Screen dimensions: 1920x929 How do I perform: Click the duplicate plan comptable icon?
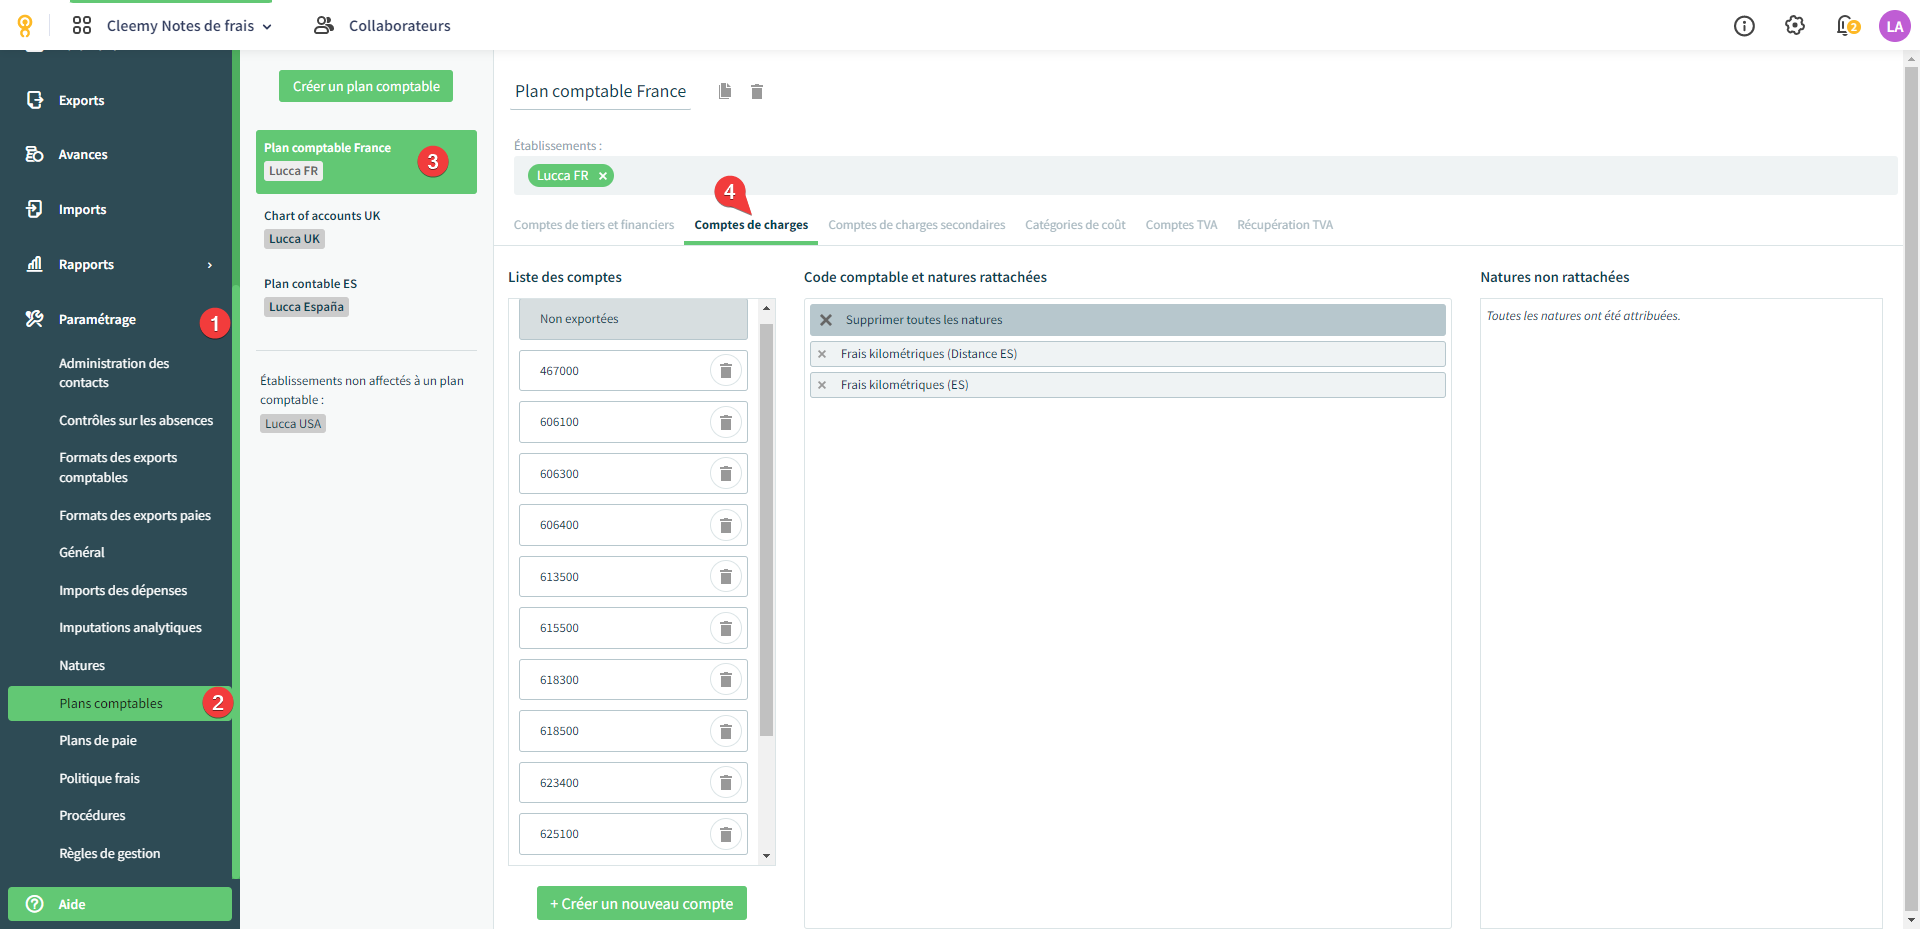pos(725,91)
